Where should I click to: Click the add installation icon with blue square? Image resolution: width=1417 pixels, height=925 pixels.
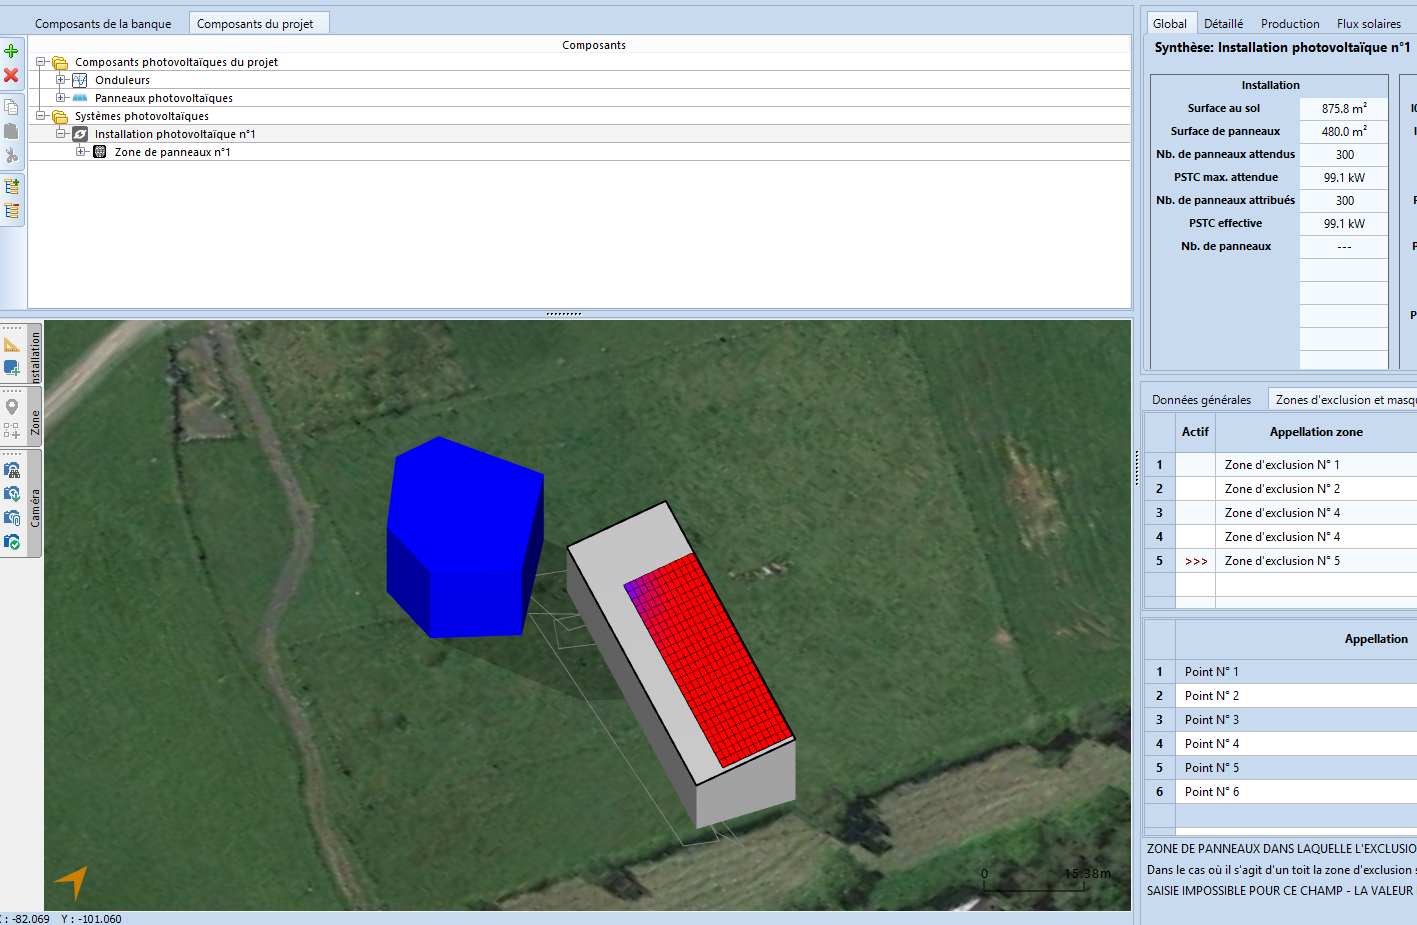(12, 368)
